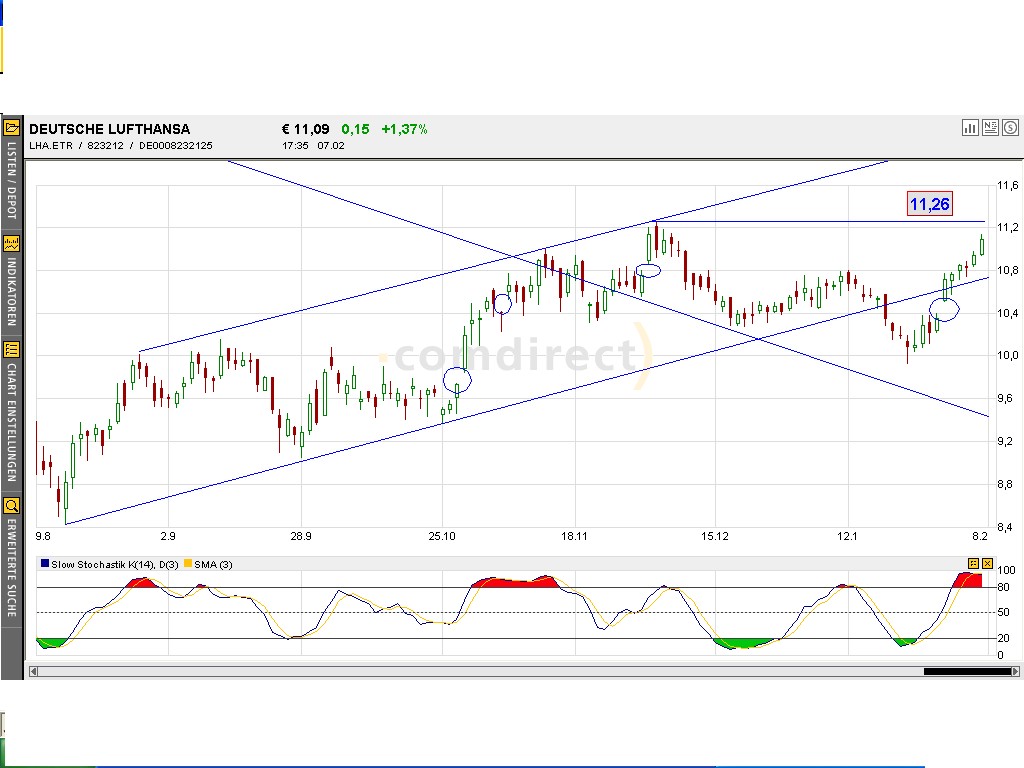
Task: Click the 8.2 date axis label
Action: click(x=980, y=536)
